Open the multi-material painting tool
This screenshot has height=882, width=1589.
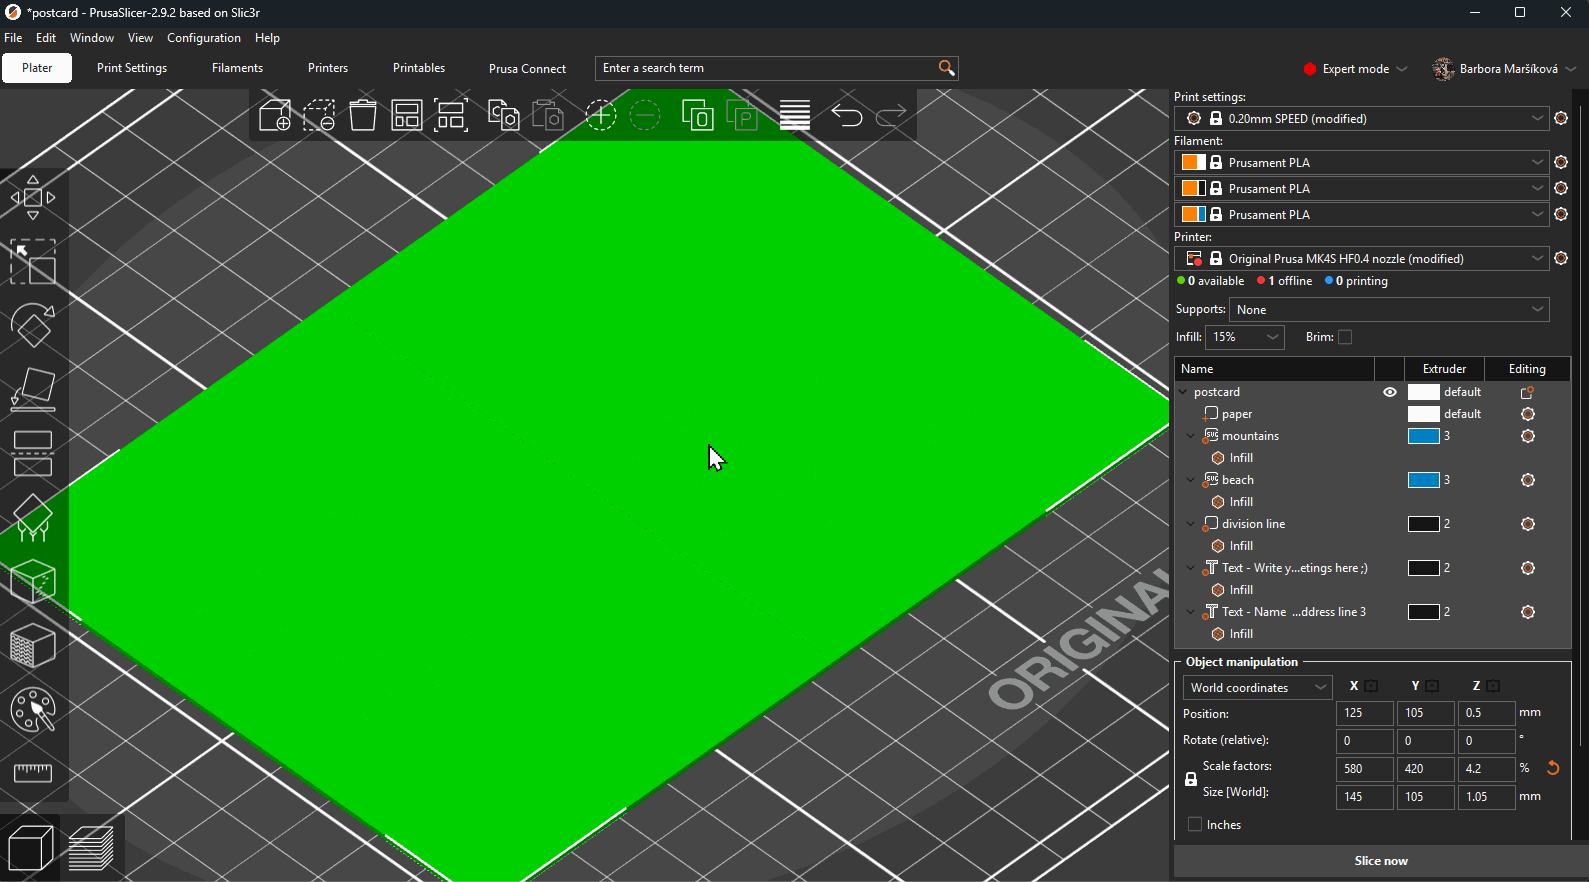(x=33, y=711)
